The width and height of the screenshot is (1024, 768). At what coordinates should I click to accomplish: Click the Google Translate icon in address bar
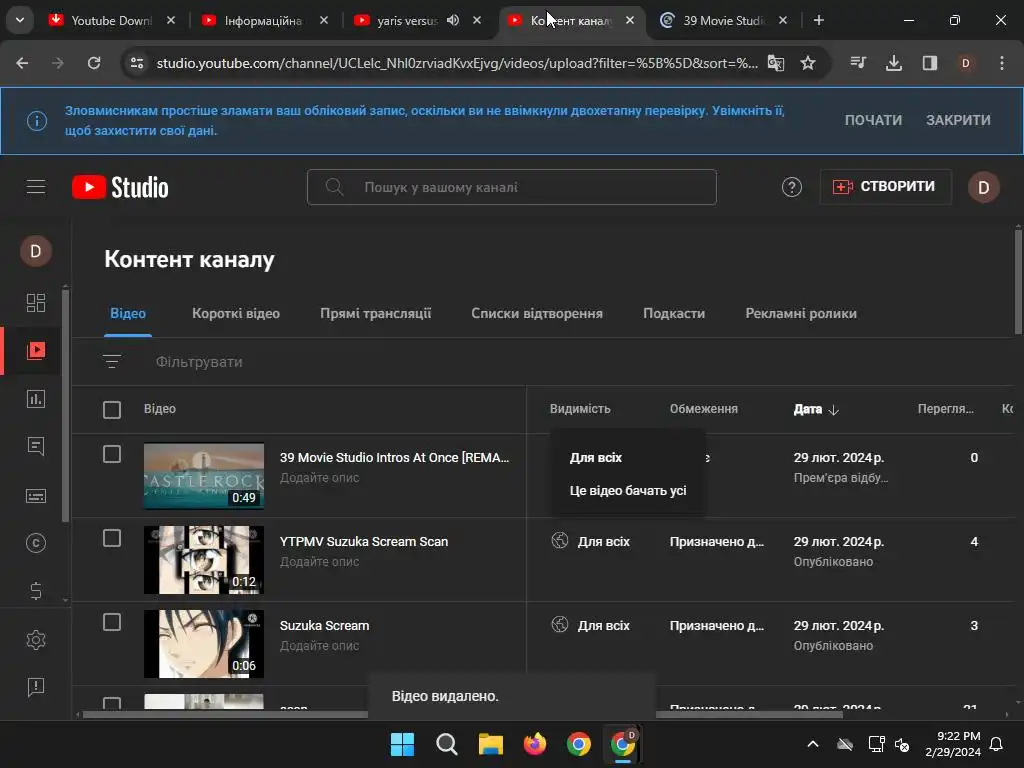coord(775,63)
